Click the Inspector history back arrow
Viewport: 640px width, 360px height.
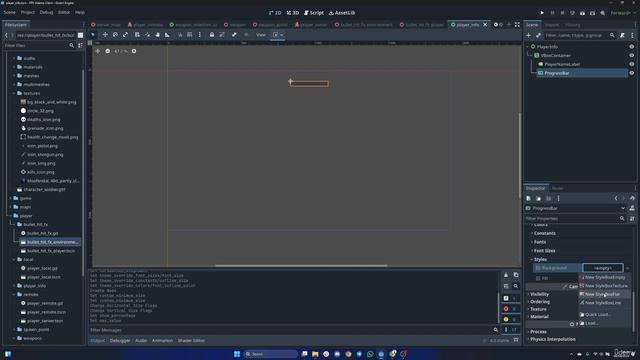pyautogui.click(x=616, y=198)
